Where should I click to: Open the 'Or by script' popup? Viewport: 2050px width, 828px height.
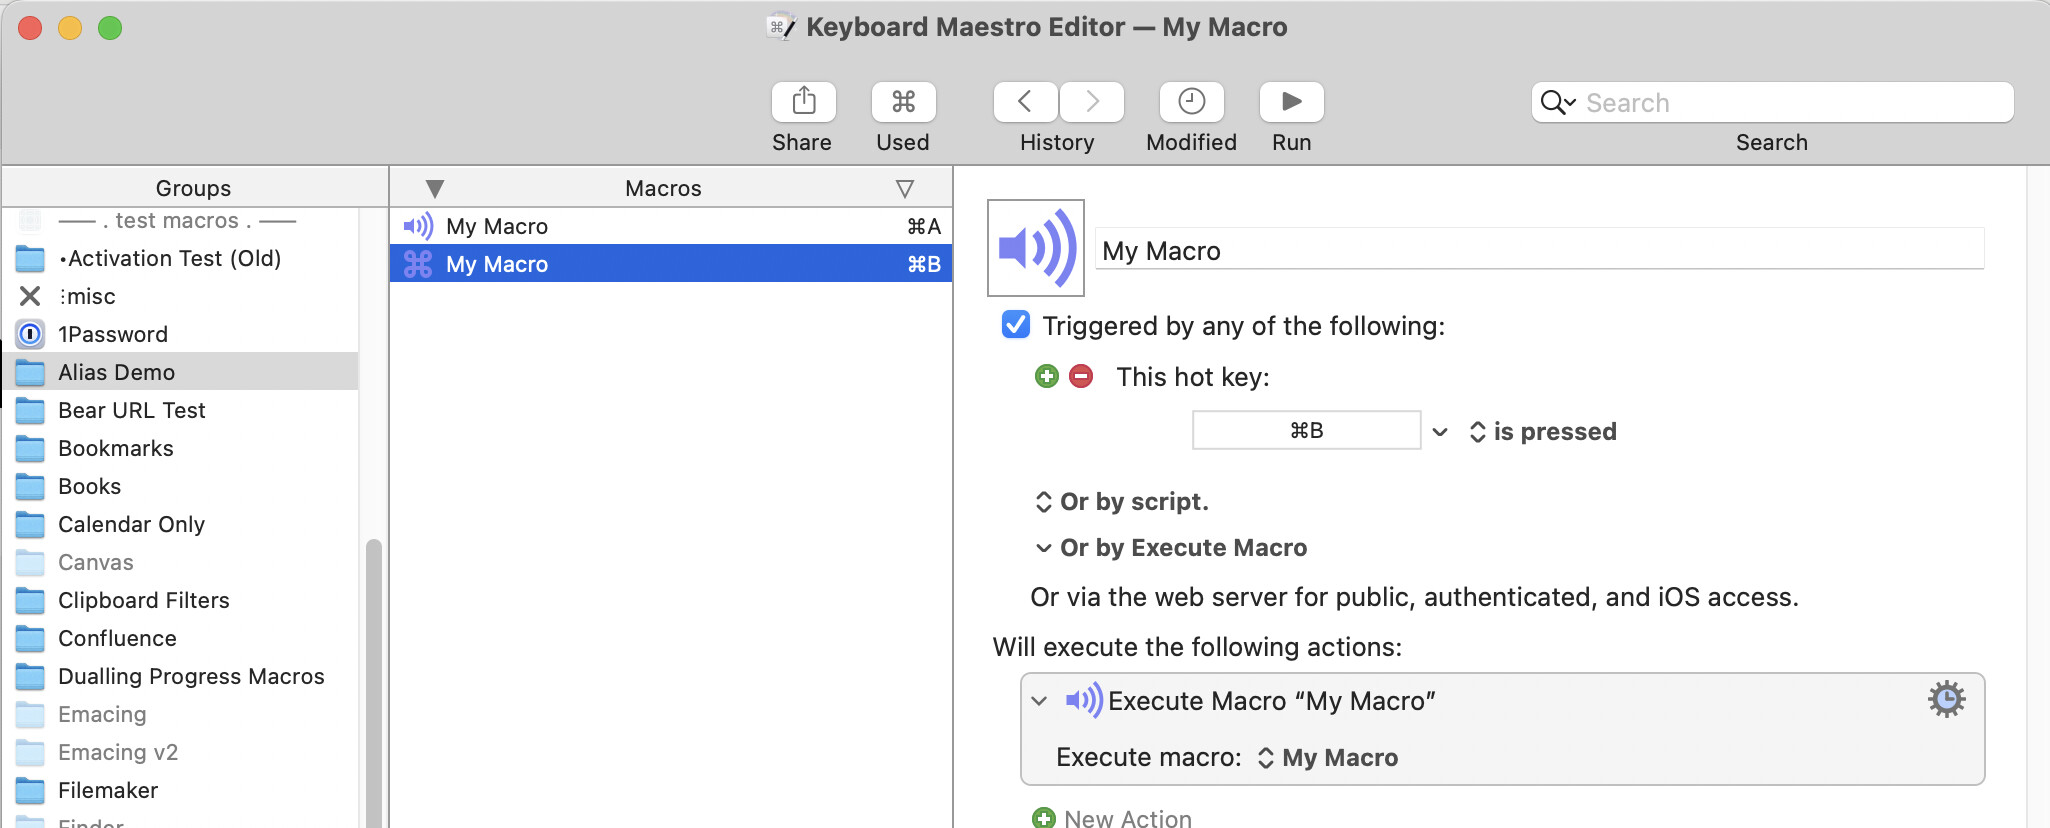coord(1122,501)
